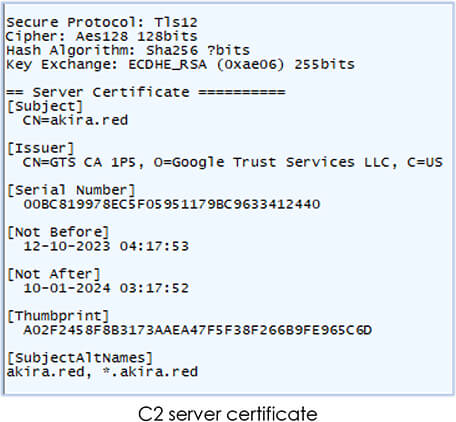Select the serial number starting with 00BC8199

[172, 204]
